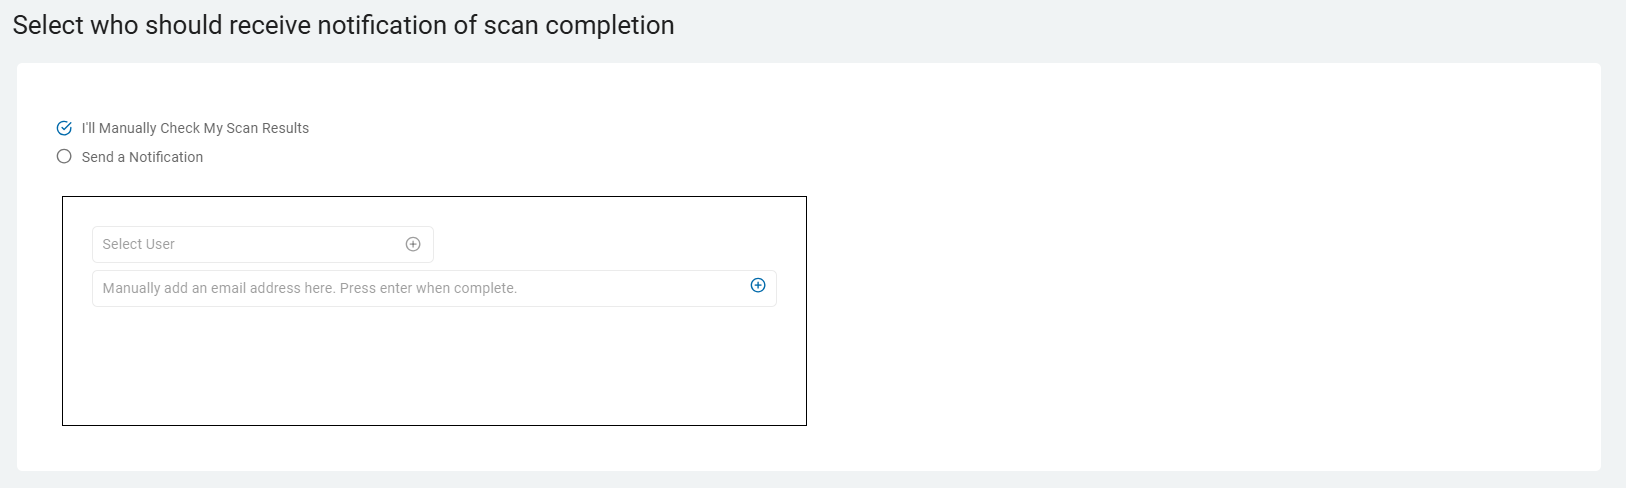
Task: Click empty circle icon beside Send a Notification
Action: [x=64, y=157]
